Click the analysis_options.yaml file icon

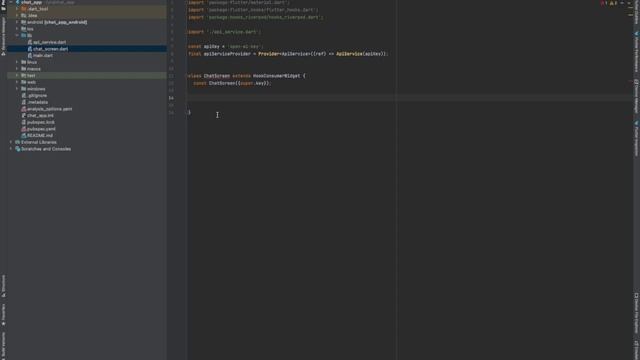24,109
